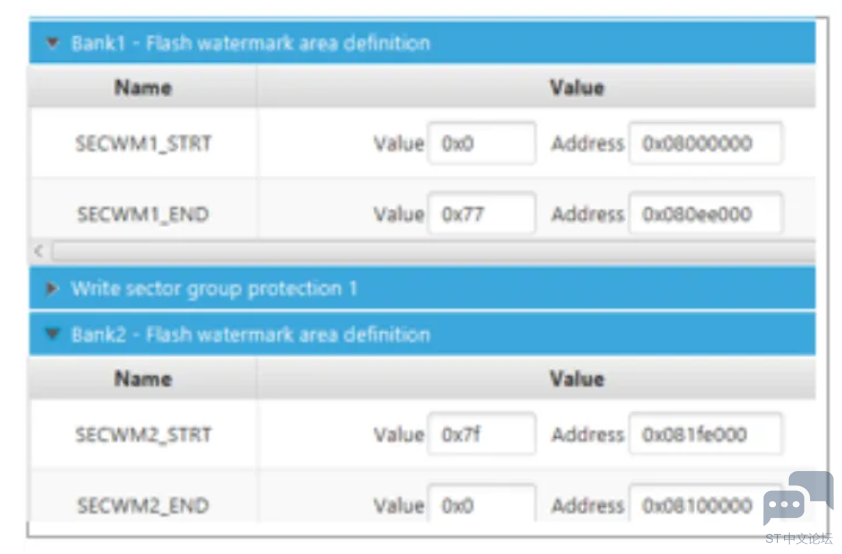Viewport: 842px width, 554px height.
Task: Select the SECWM2_STRT row name
Action: pos(143,435)
